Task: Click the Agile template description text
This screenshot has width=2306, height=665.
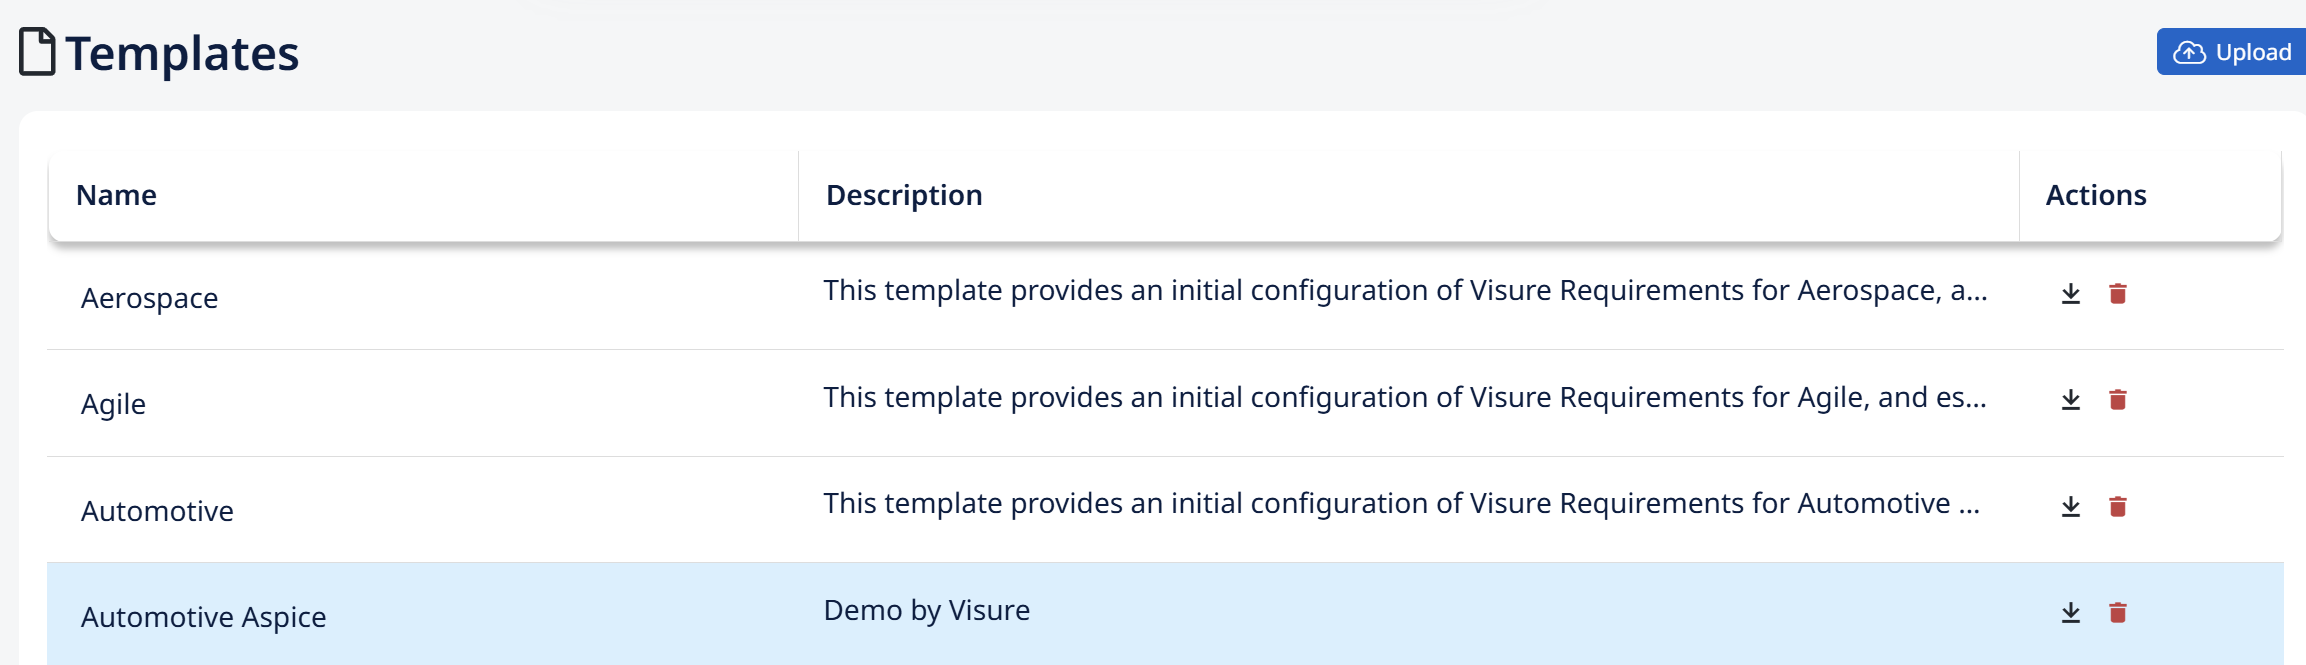Action: pos(1405,398)
